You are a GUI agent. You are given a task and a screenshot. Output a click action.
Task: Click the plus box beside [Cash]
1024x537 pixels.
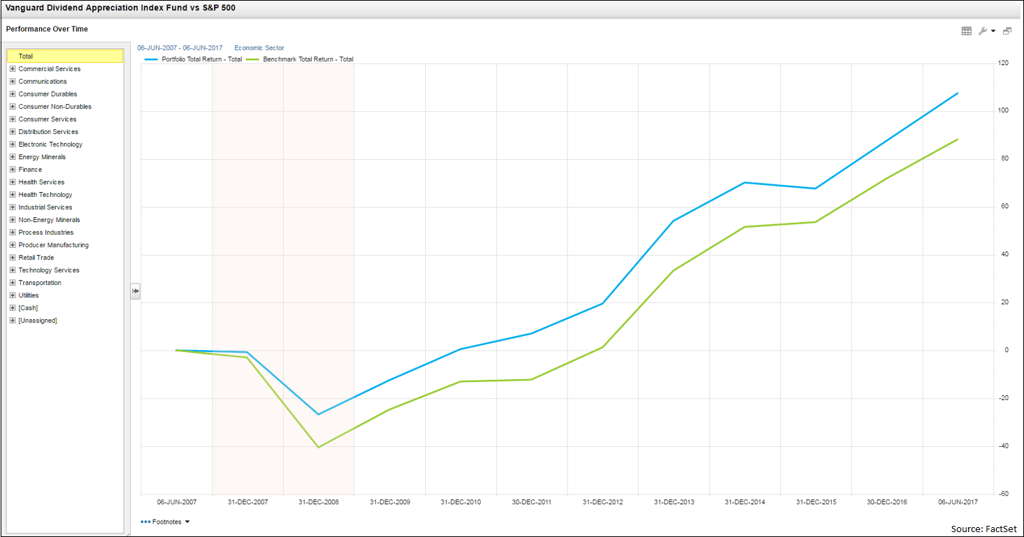(x=12, y=308)
